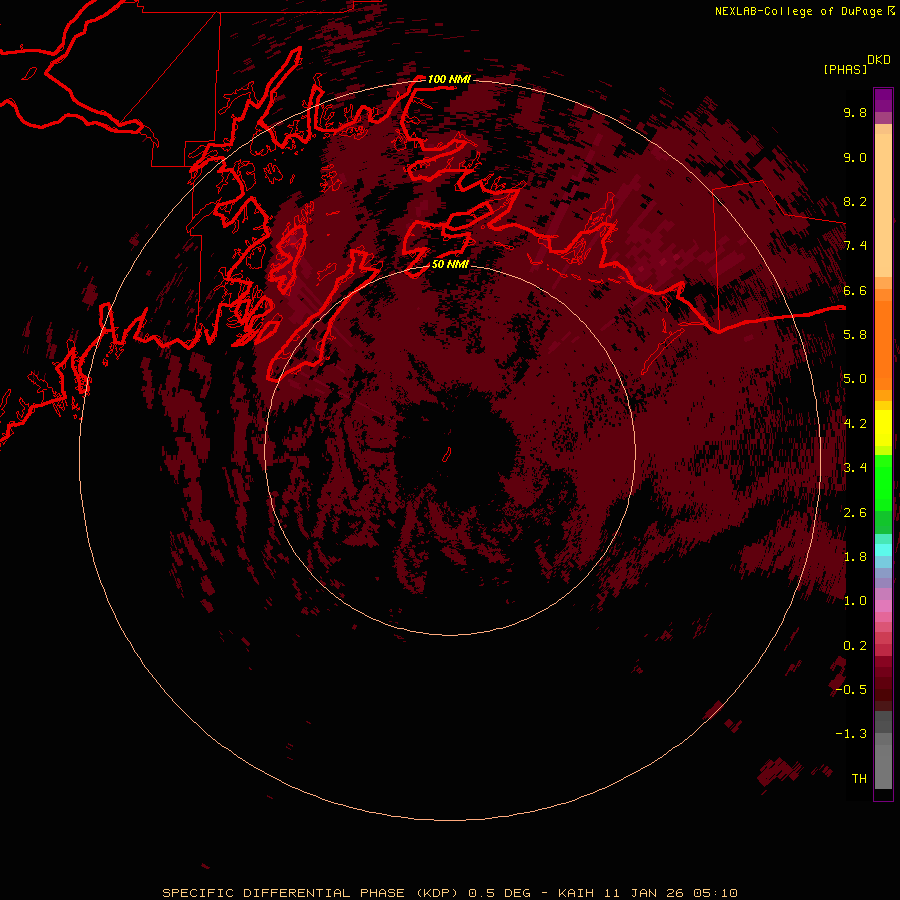900x900 pixels.
Task: Click the date '11 JAN 26'
Action: [x=643, y=893]
